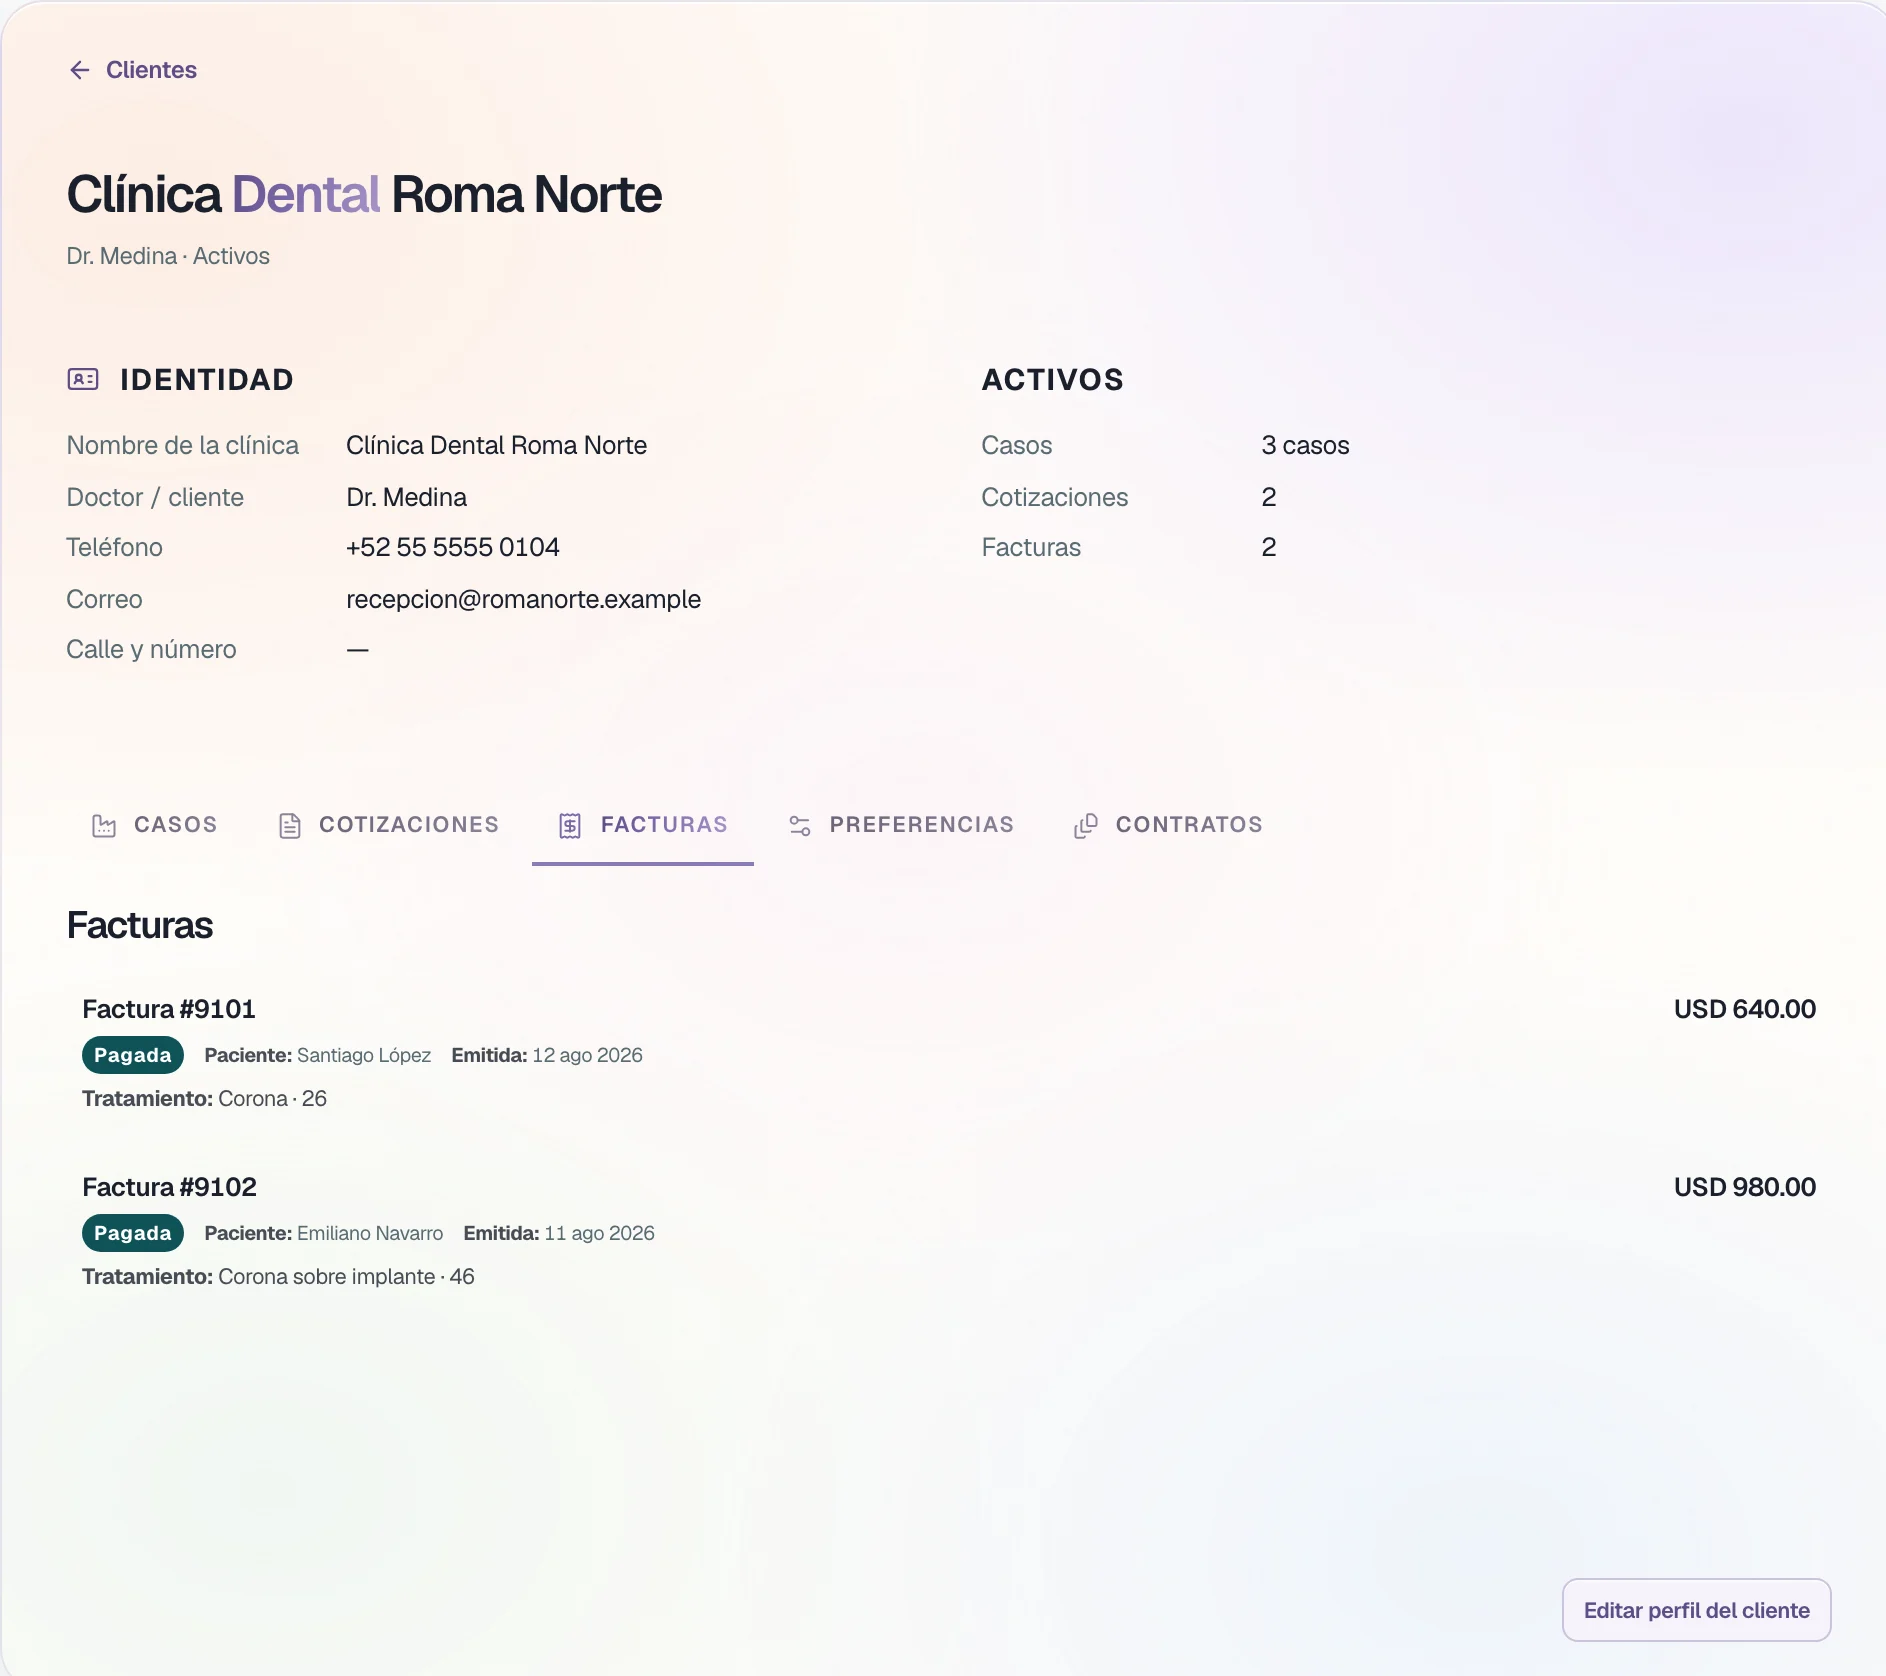
Task: Switch to the Casos tab
Action: click(154, 825)
